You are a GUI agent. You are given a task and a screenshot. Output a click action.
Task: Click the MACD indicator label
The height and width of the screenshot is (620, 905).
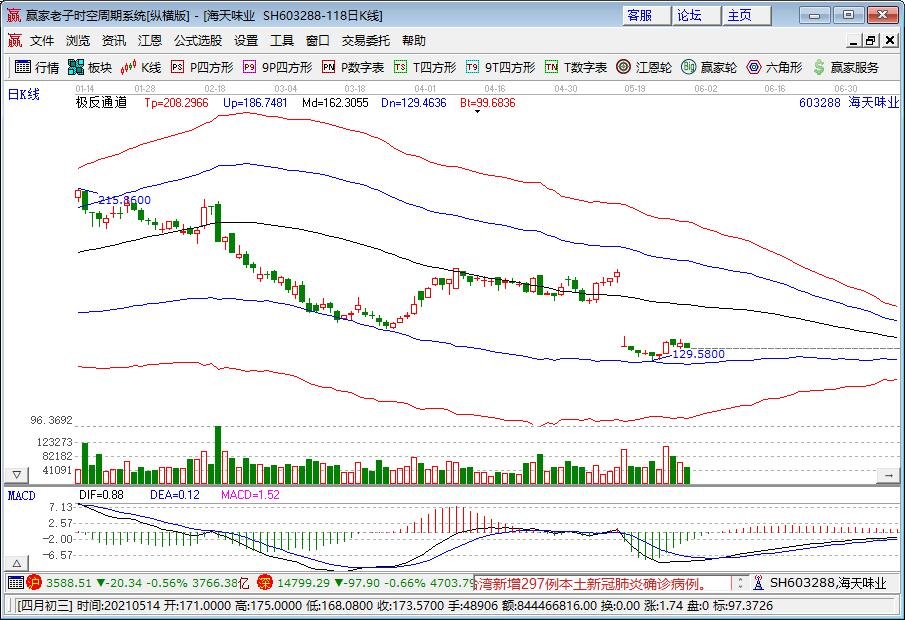tap(21, 495)
